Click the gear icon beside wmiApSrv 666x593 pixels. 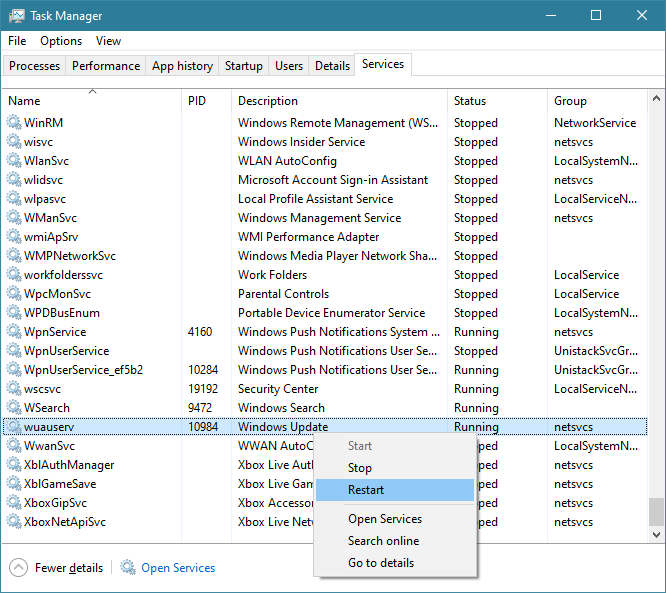(x=14, y=237)
